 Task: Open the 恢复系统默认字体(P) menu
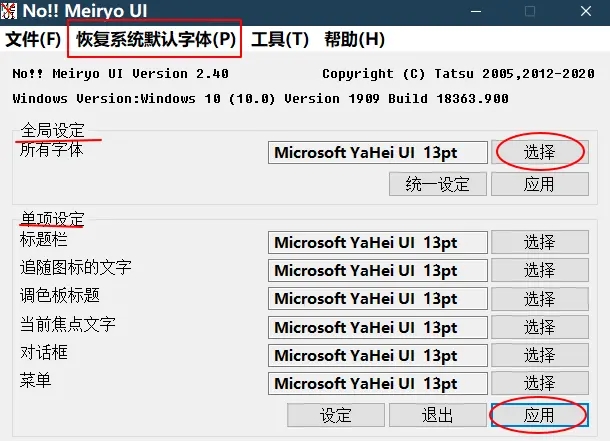[x=156, y=39]
